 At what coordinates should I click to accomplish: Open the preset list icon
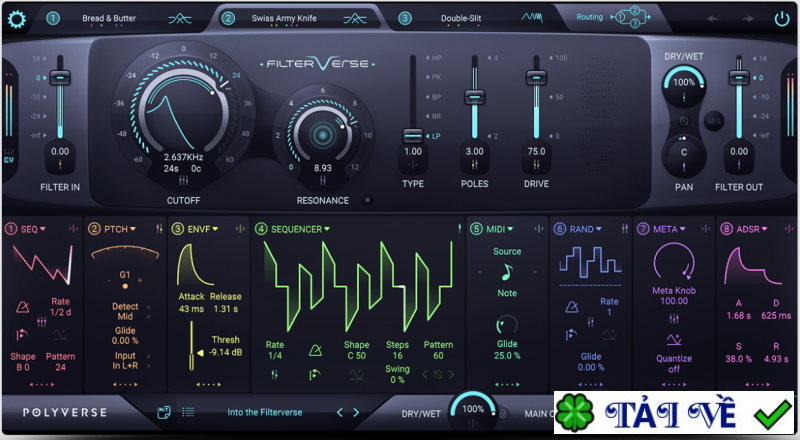tap(188, 412)
